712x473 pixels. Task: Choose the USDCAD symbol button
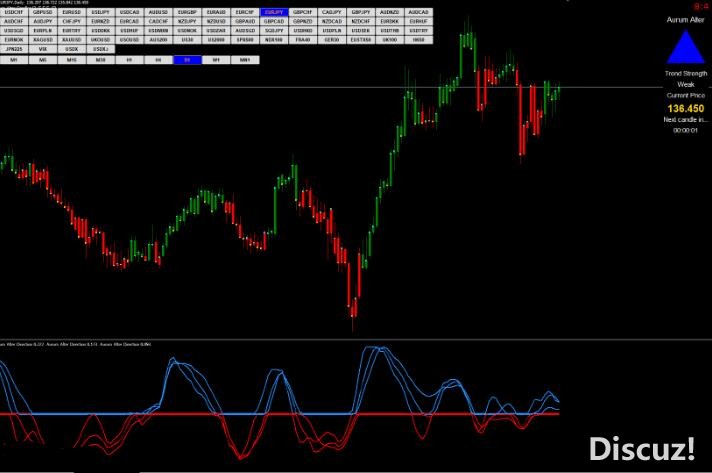[129, 12]
